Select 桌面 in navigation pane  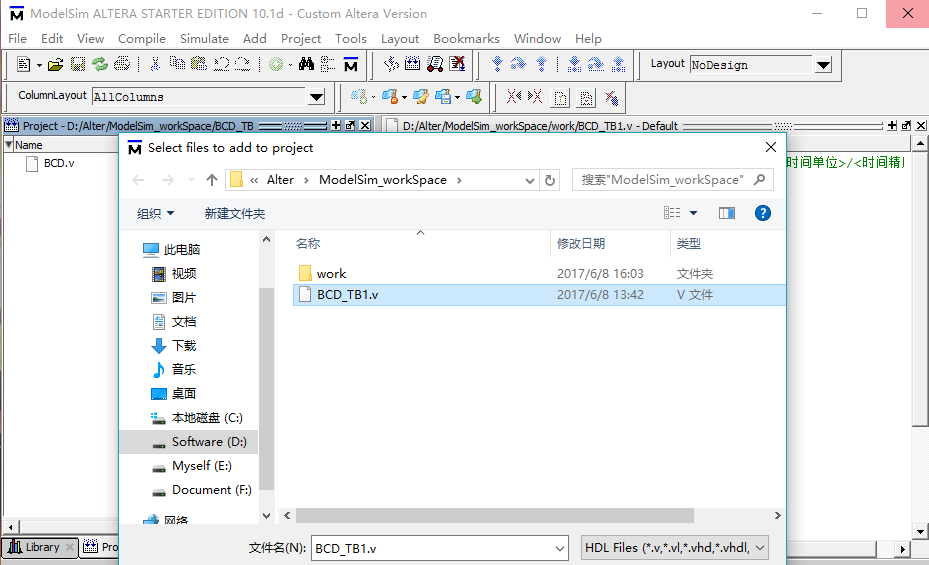[184, 393]
